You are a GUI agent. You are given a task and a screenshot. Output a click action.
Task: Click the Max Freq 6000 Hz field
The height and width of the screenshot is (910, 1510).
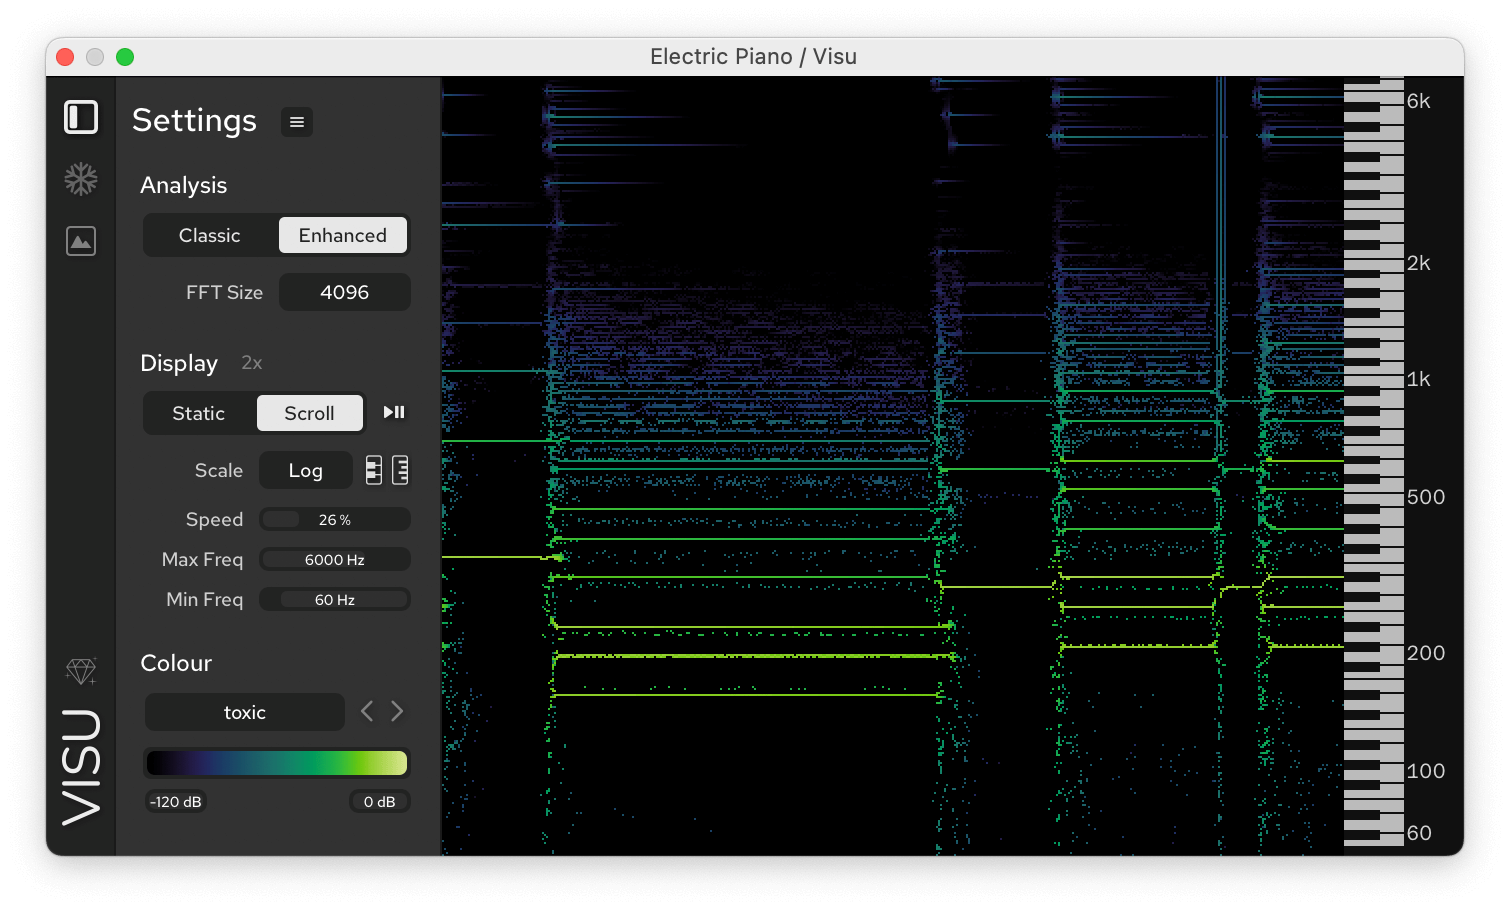click(x=334, y=560)
